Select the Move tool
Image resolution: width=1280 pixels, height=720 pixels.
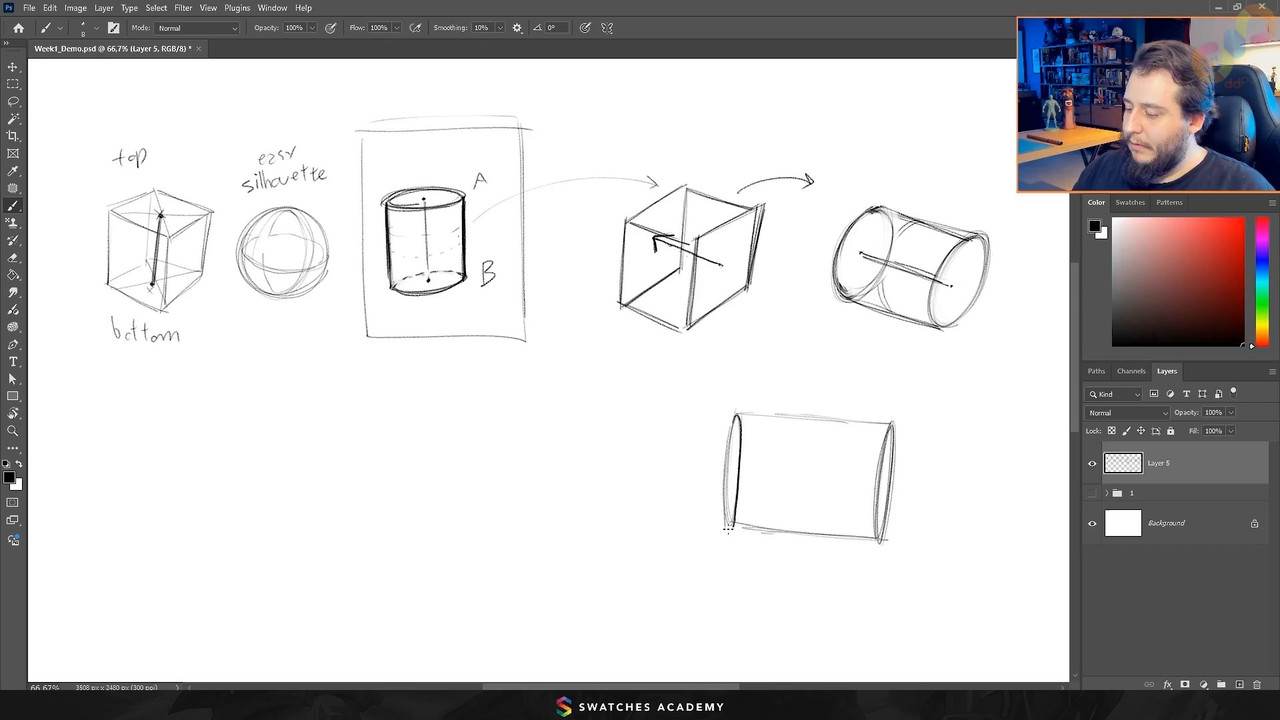click(13, 67)
